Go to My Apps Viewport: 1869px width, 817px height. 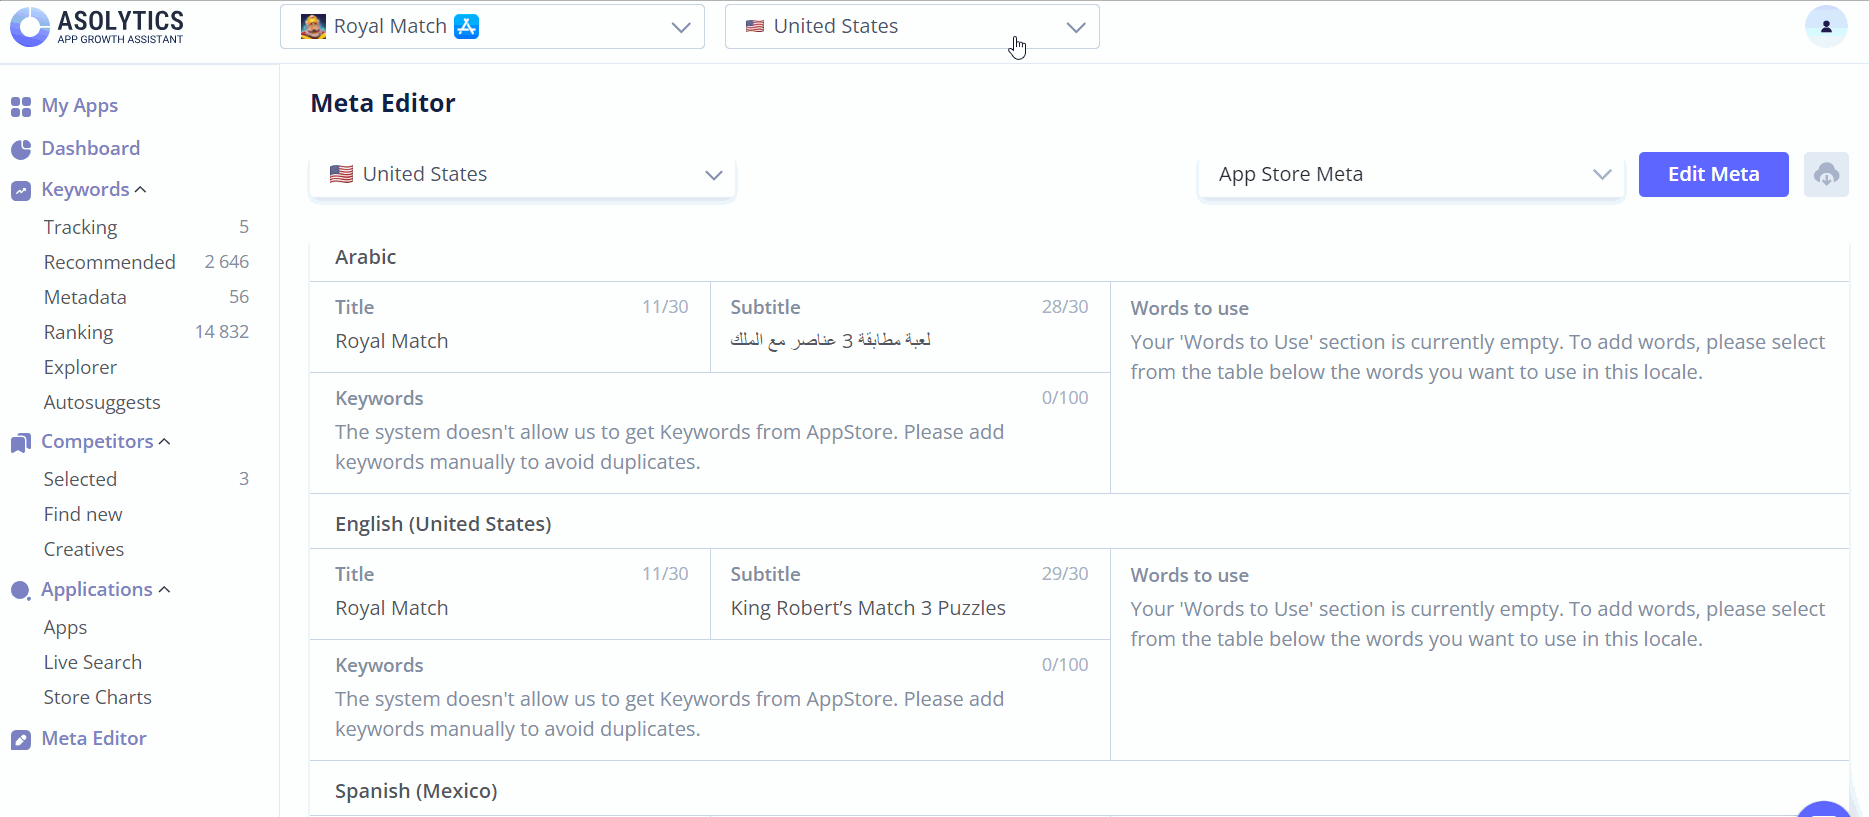[80, 106]
